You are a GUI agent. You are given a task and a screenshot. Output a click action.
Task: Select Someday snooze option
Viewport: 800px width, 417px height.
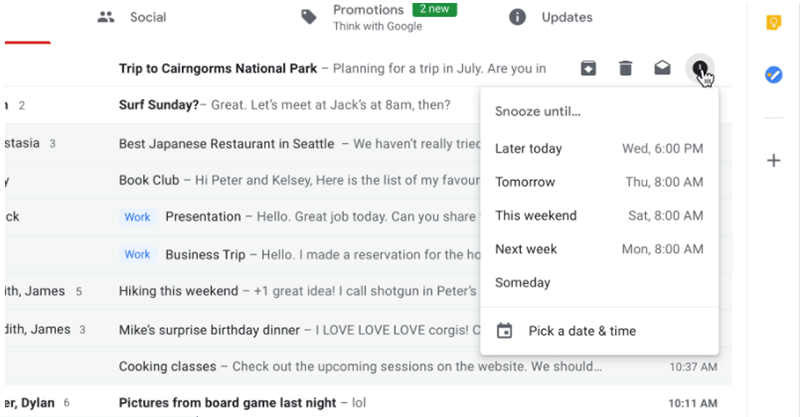[x=523, y=283]
